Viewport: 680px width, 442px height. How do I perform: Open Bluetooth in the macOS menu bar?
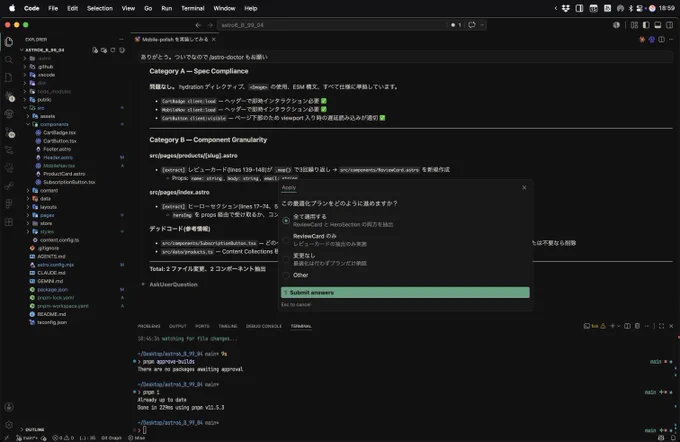tap(631, 8)
